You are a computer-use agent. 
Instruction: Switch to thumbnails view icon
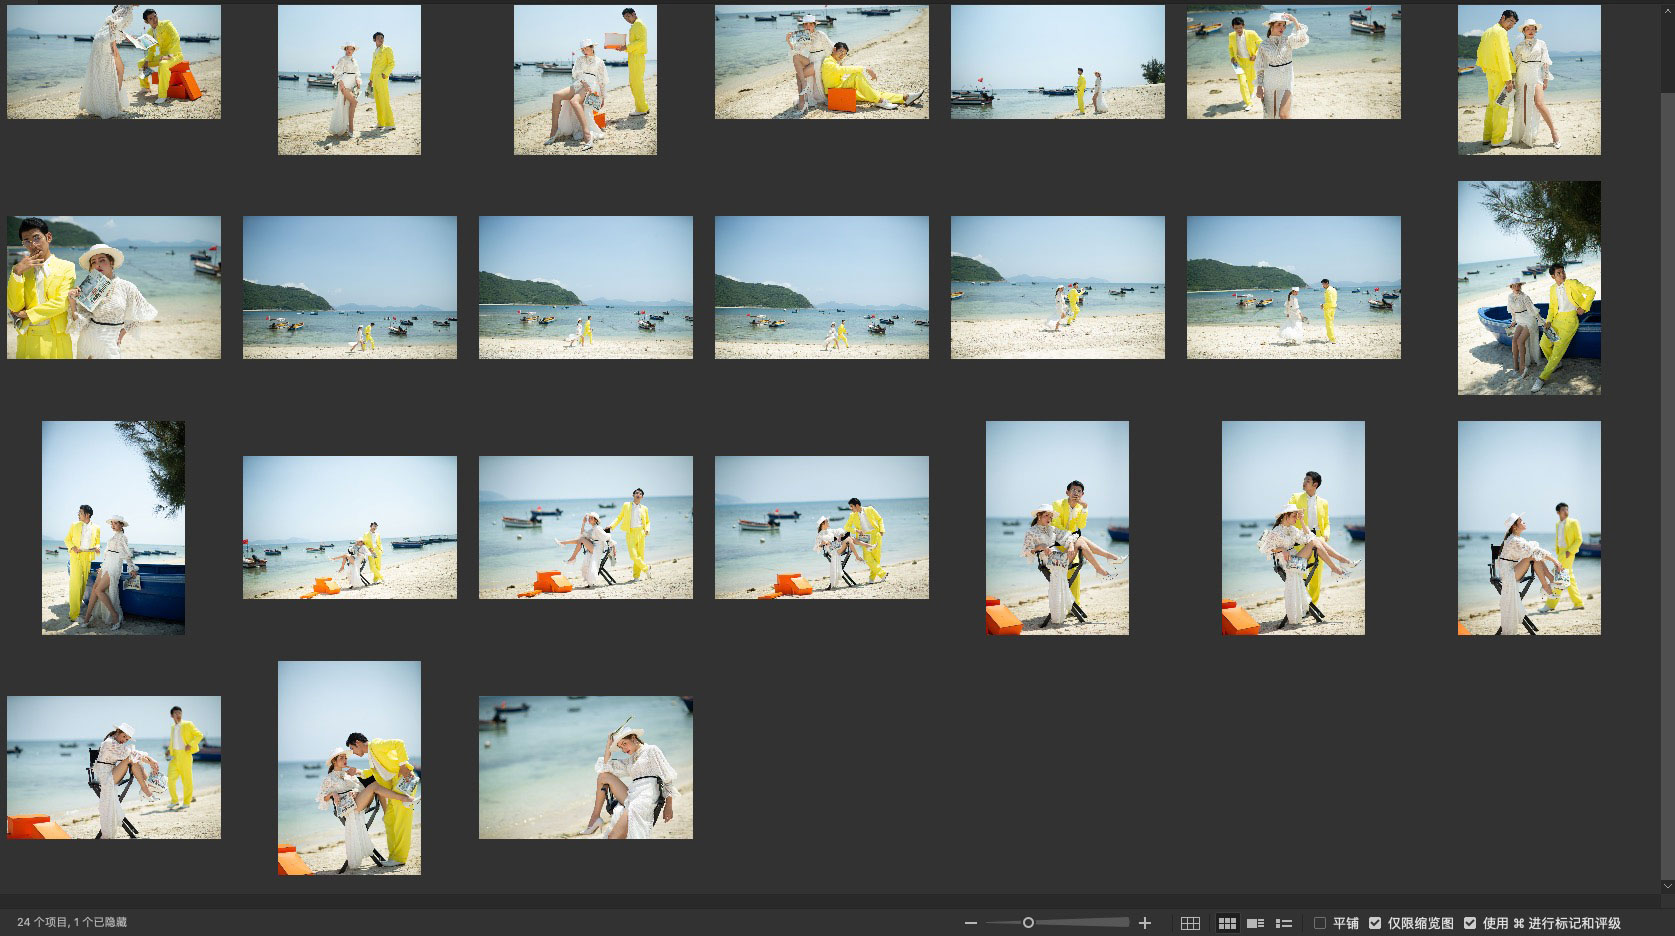click(x=1227, y=923)
